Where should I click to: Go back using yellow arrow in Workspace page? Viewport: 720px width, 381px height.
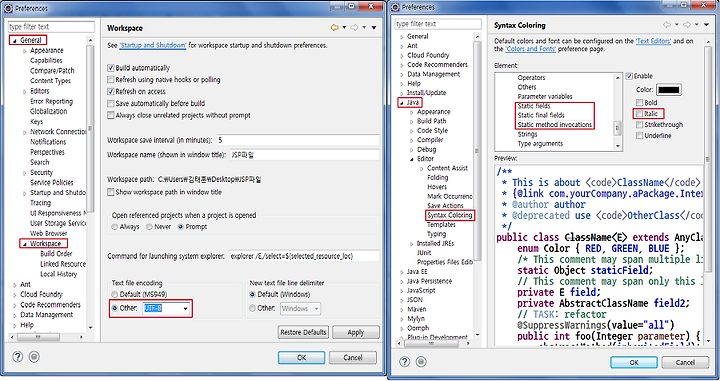(x=335, y=28)
